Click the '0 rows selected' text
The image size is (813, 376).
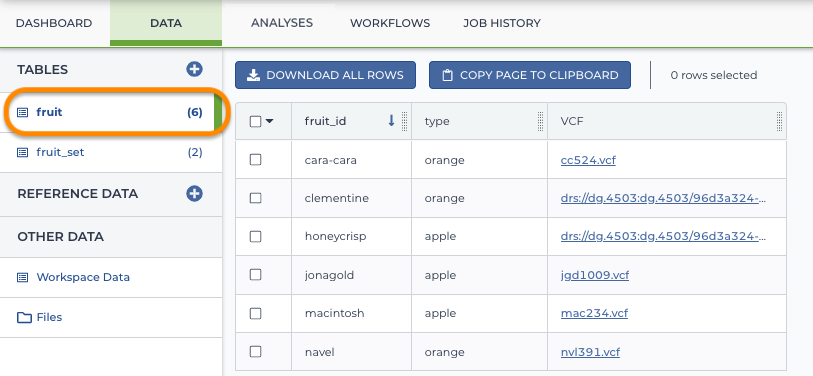tap(714, 75)
